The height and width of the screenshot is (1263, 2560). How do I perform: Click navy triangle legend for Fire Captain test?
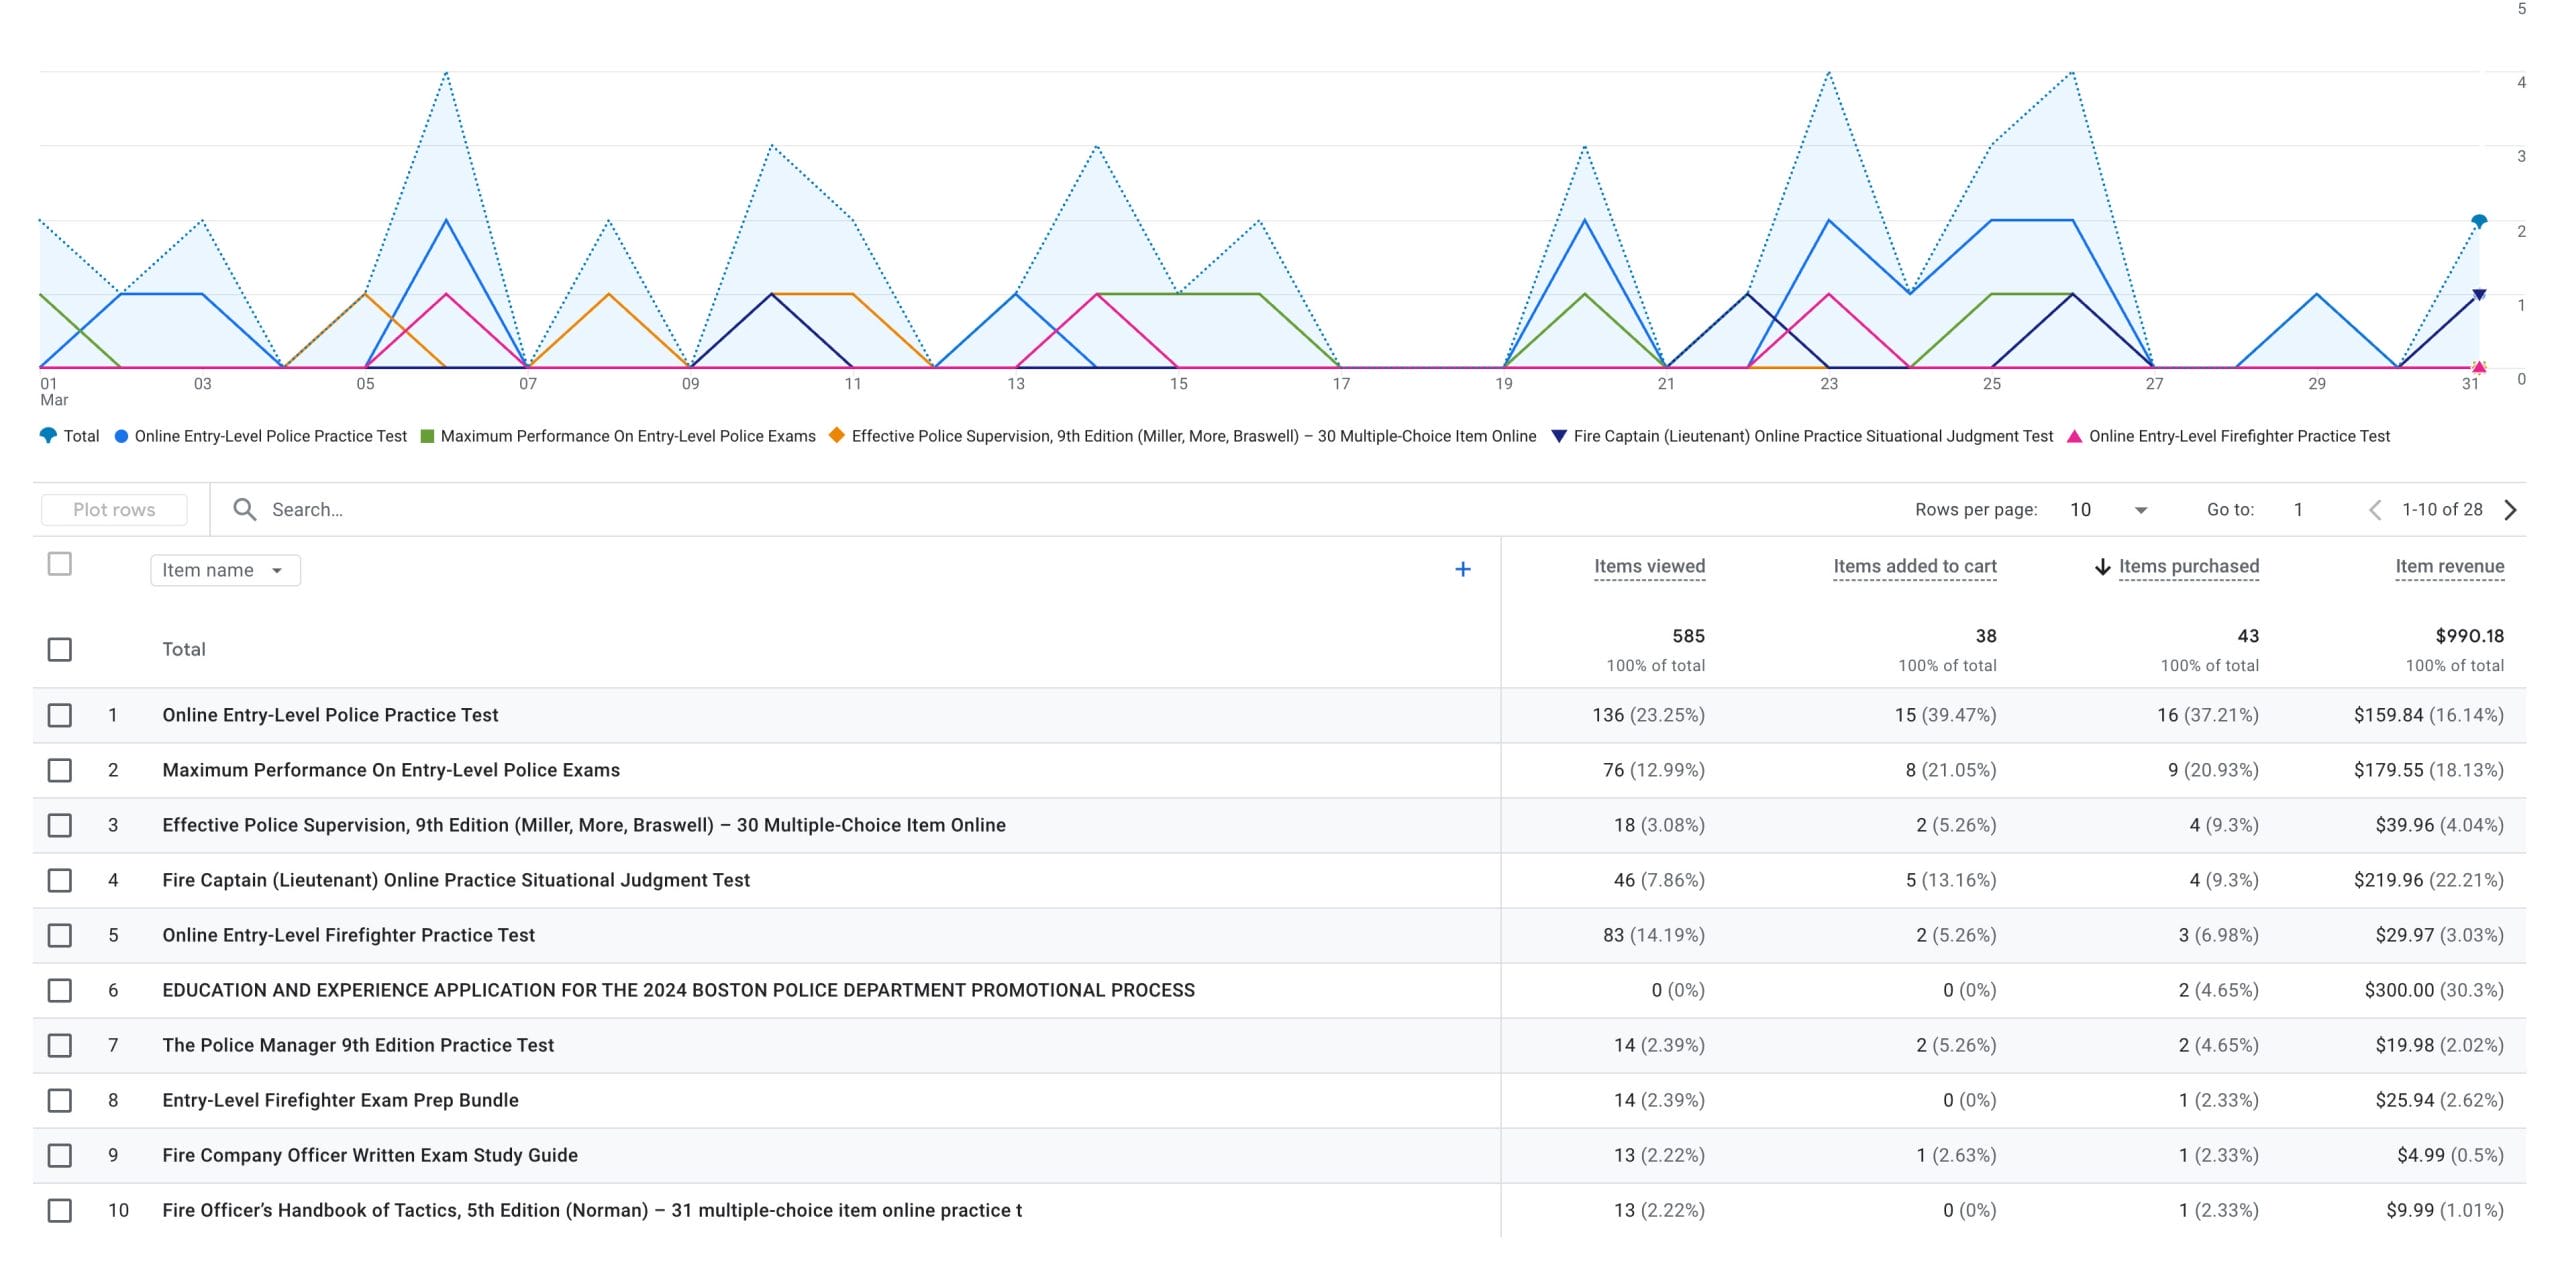click(x=1558, y=436)
